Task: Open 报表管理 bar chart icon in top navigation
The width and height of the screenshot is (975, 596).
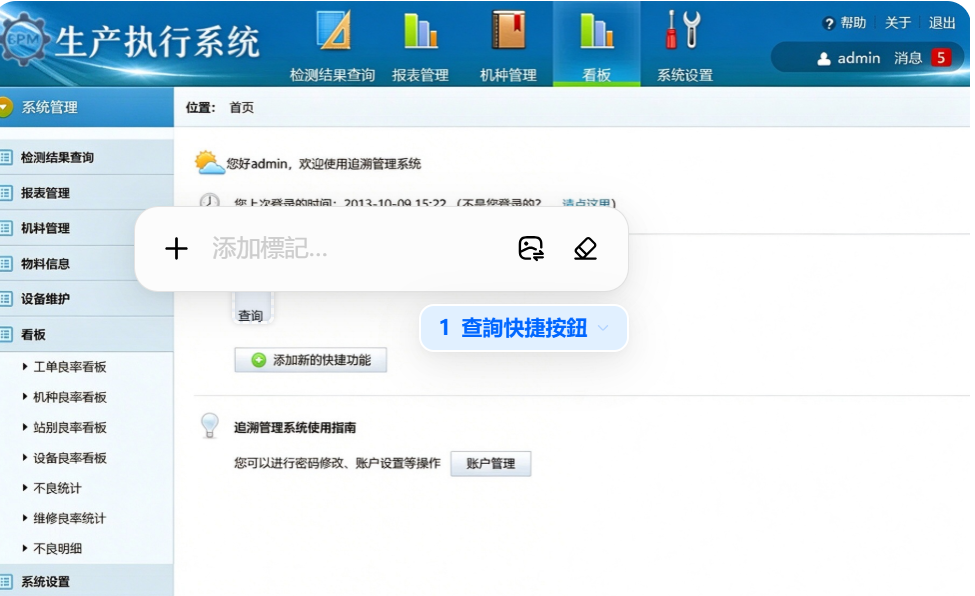Action: tap(421, 30)
